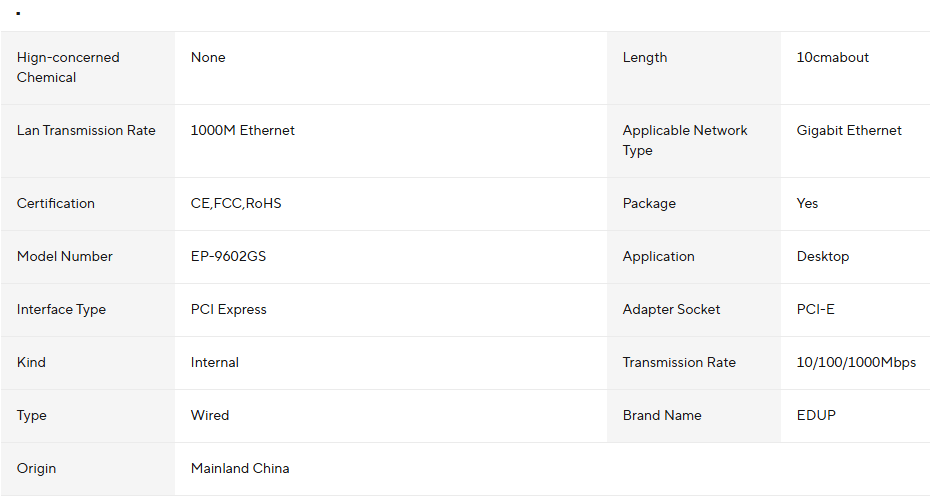Select the "Wired" value
Screen dimensions: 930x503
pos(210,415)
